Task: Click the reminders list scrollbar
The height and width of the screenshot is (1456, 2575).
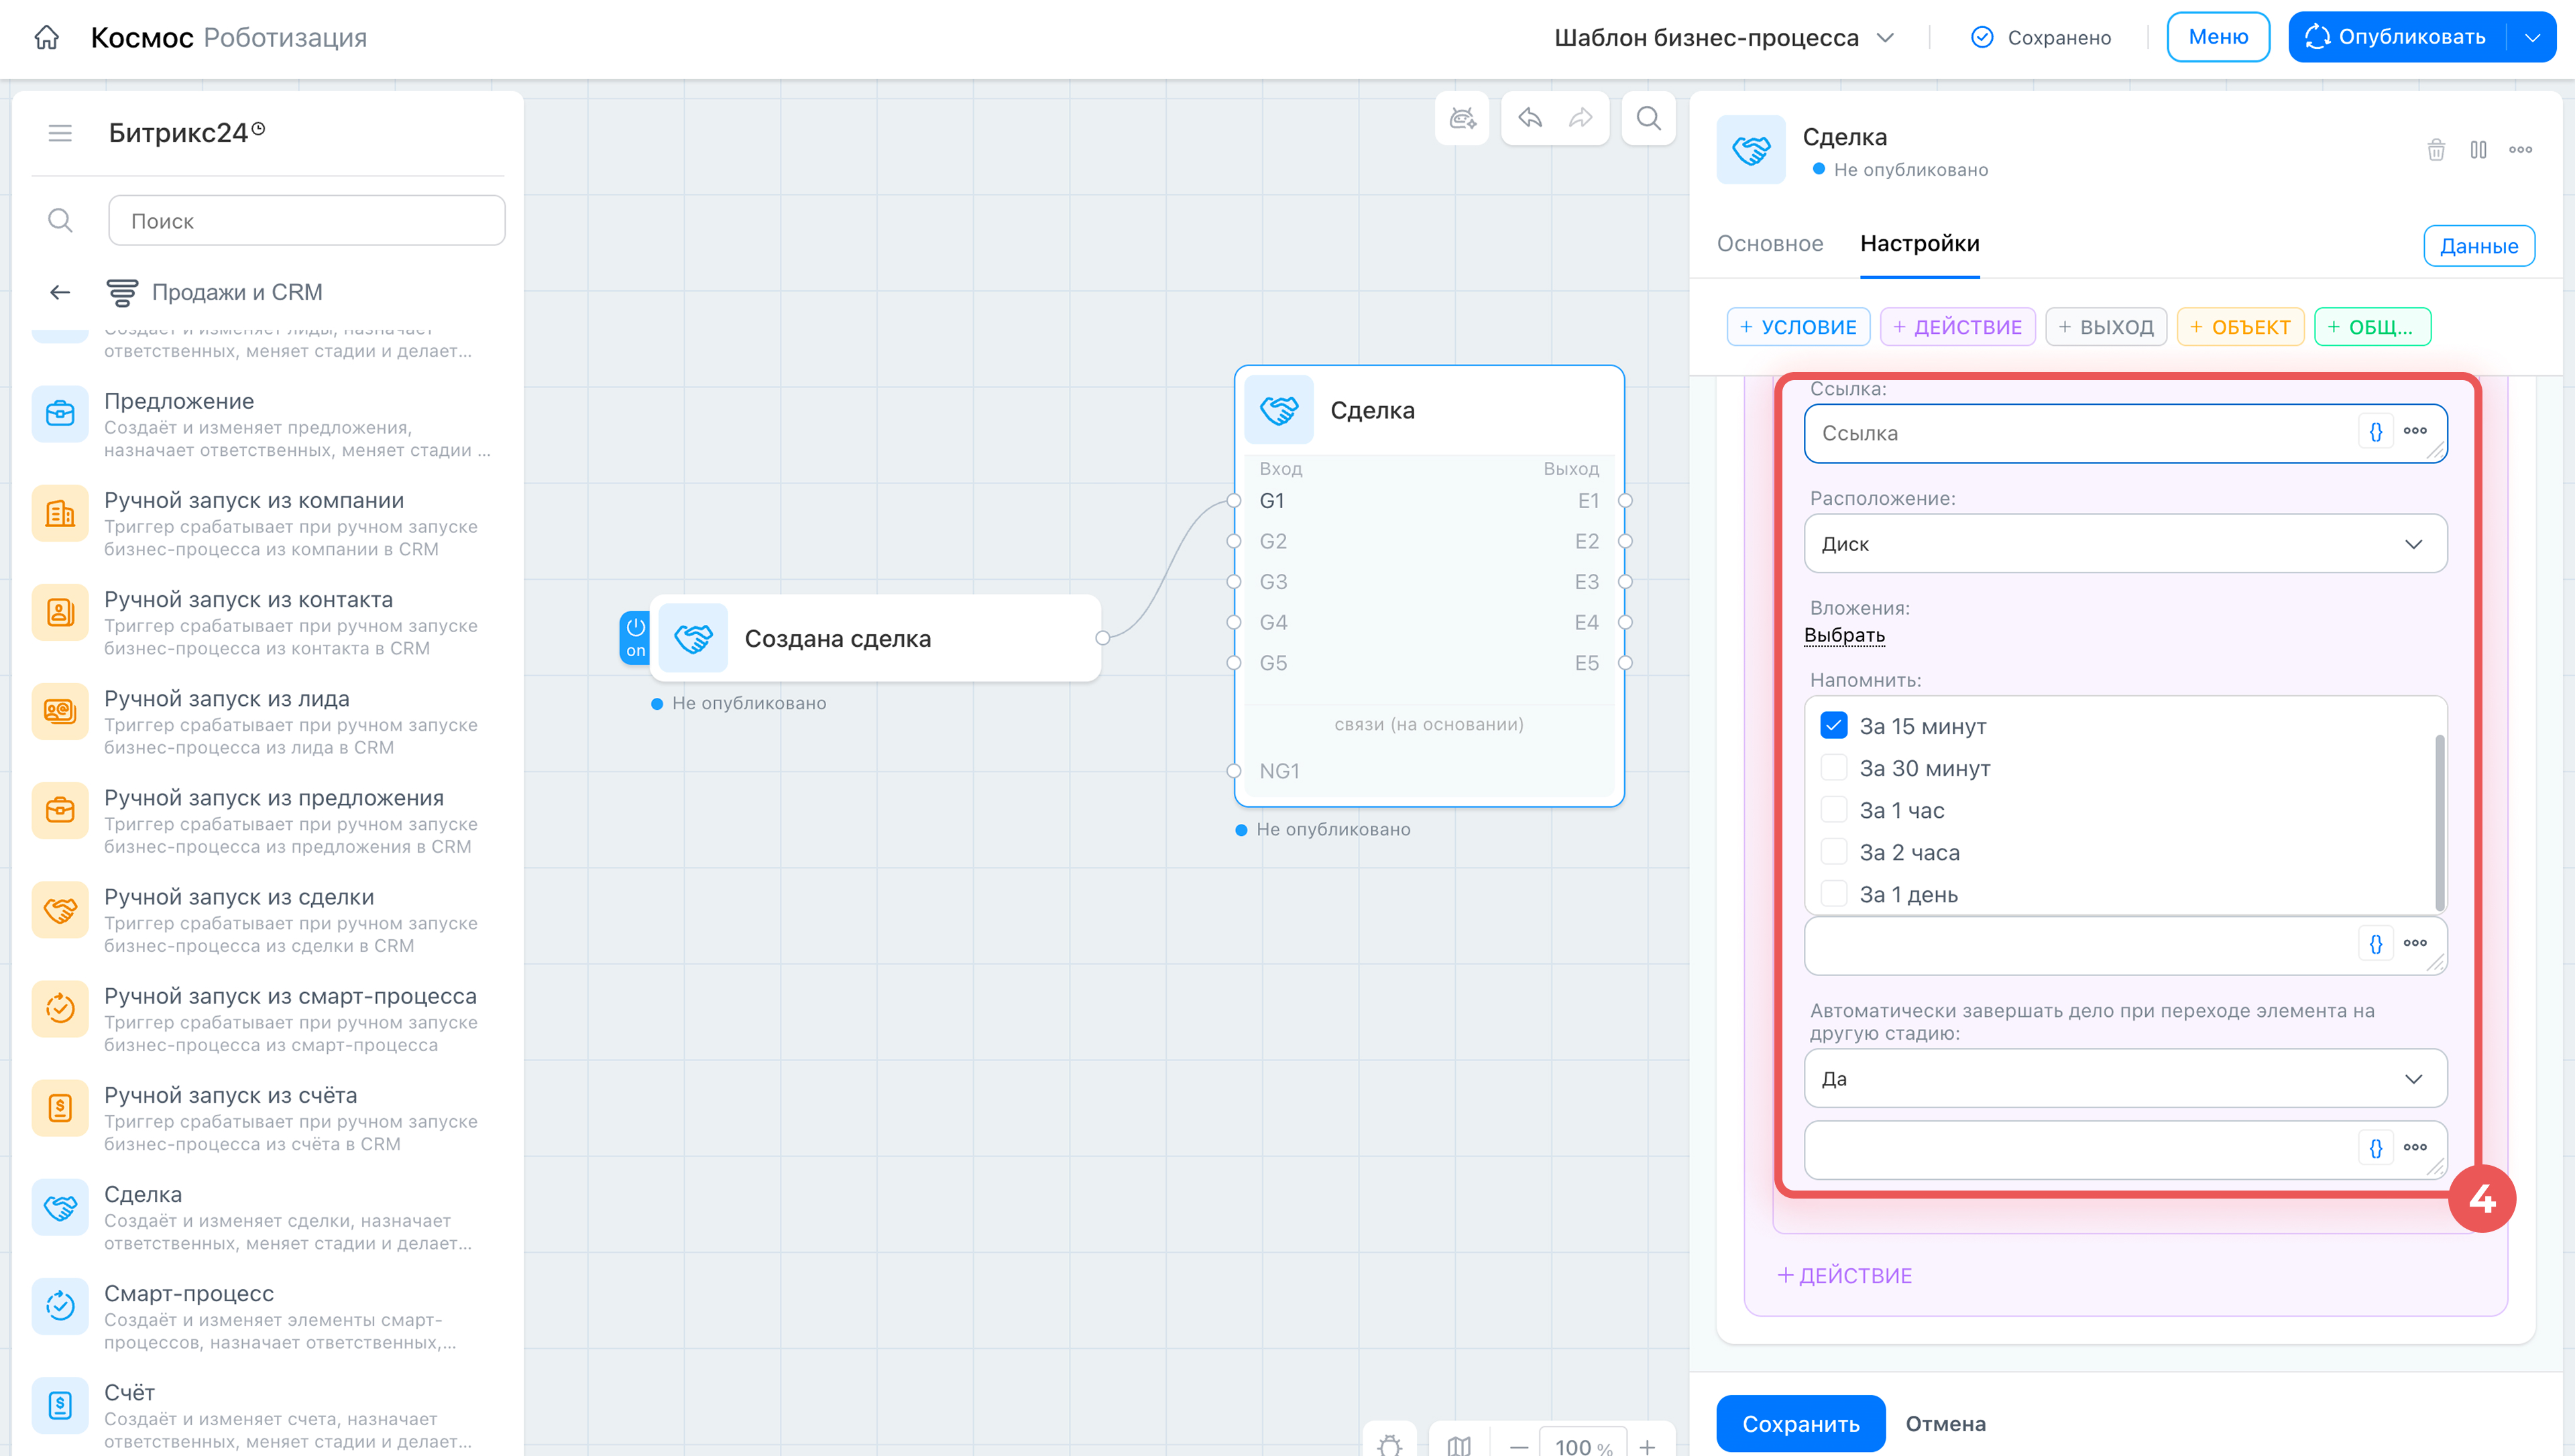Action: tap(2439, 822)
